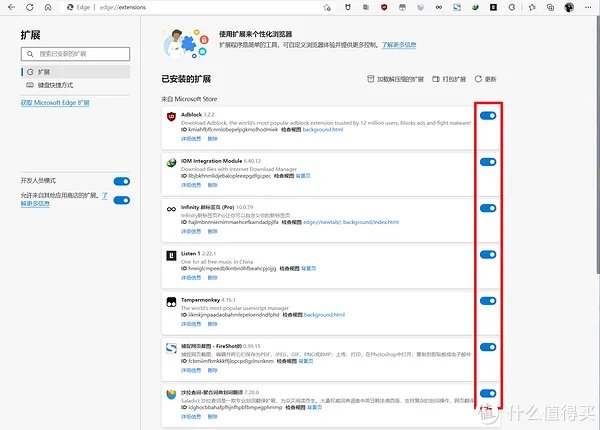The height and width of the screenshot is (430, 600).
Task: Open the 获取 Microsoft Edge 扩展 link
Action: 55,103
